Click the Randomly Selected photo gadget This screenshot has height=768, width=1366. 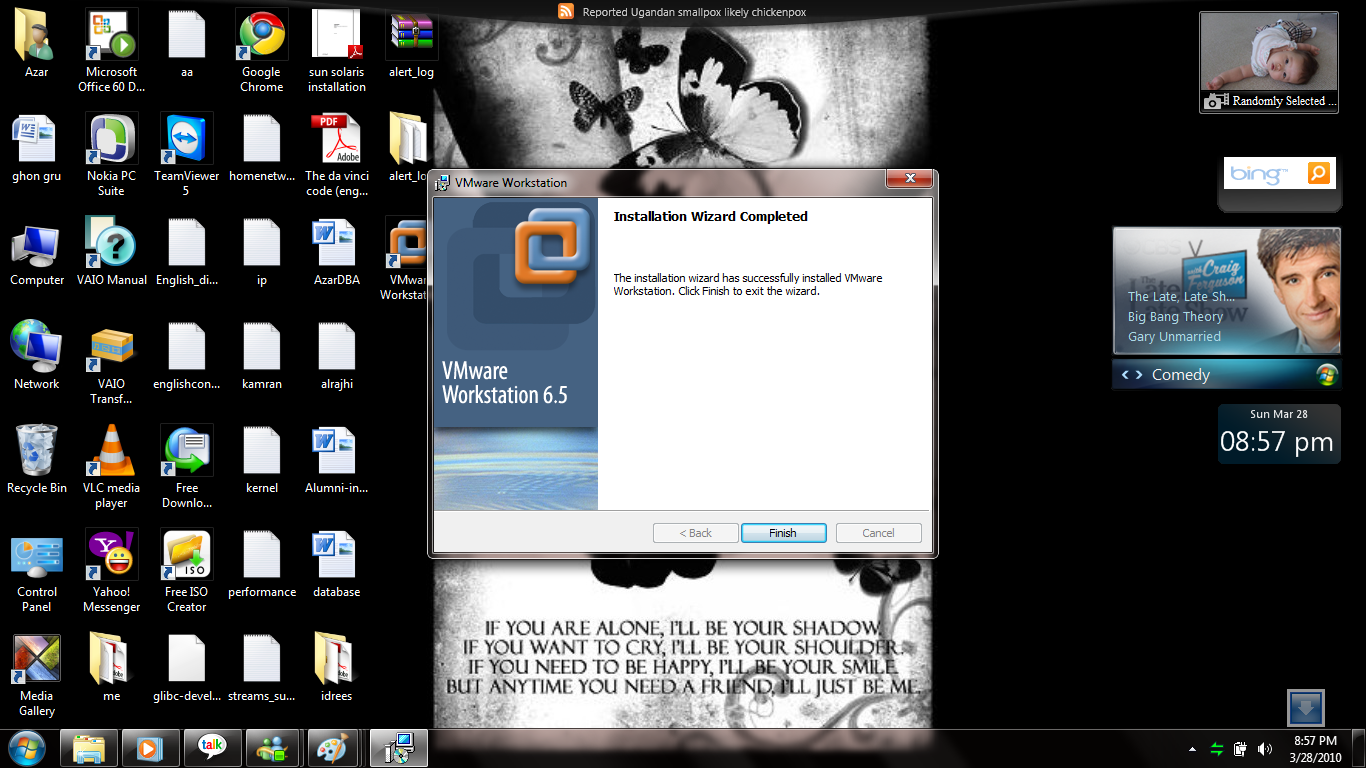point(1268,62)
